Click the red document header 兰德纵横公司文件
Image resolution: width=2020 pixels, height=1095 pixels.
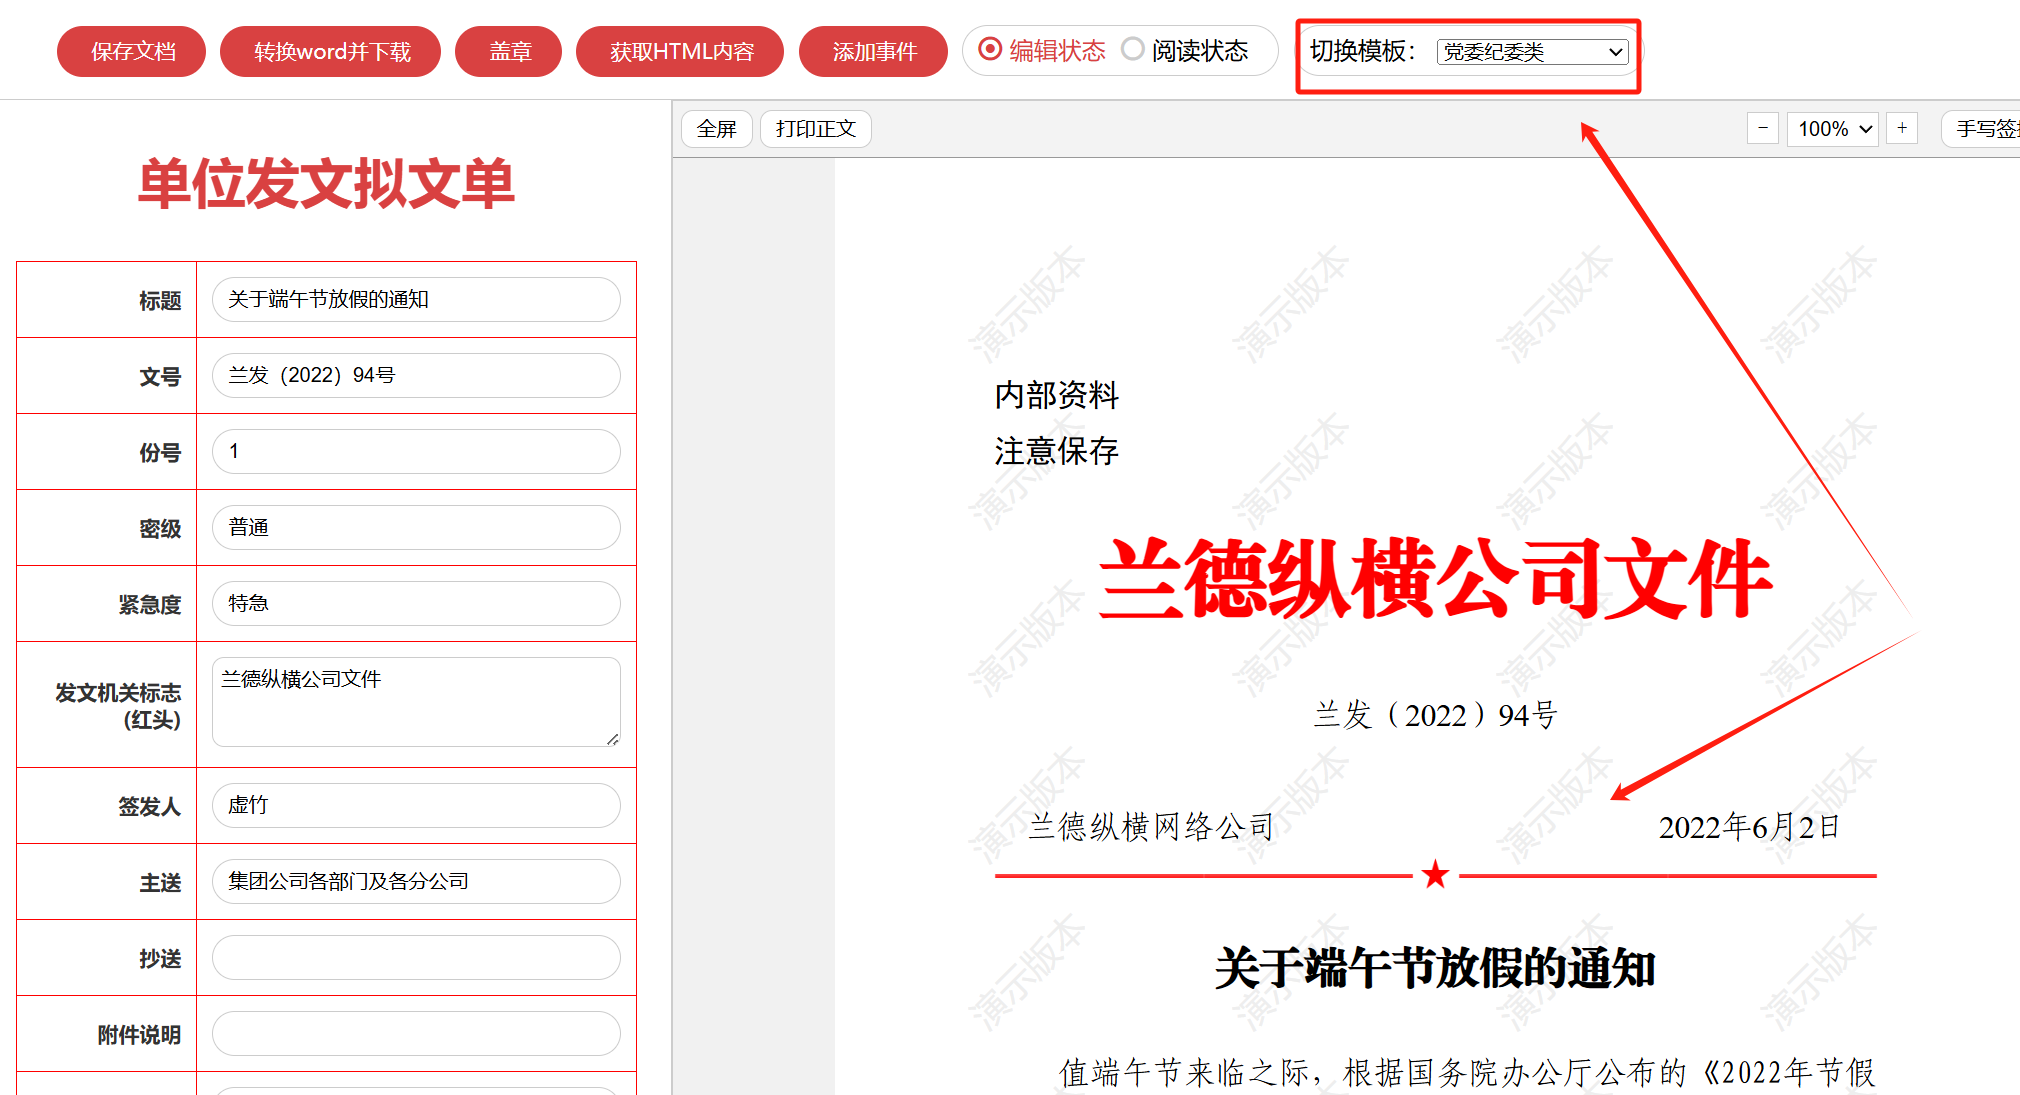point(1435,580)
